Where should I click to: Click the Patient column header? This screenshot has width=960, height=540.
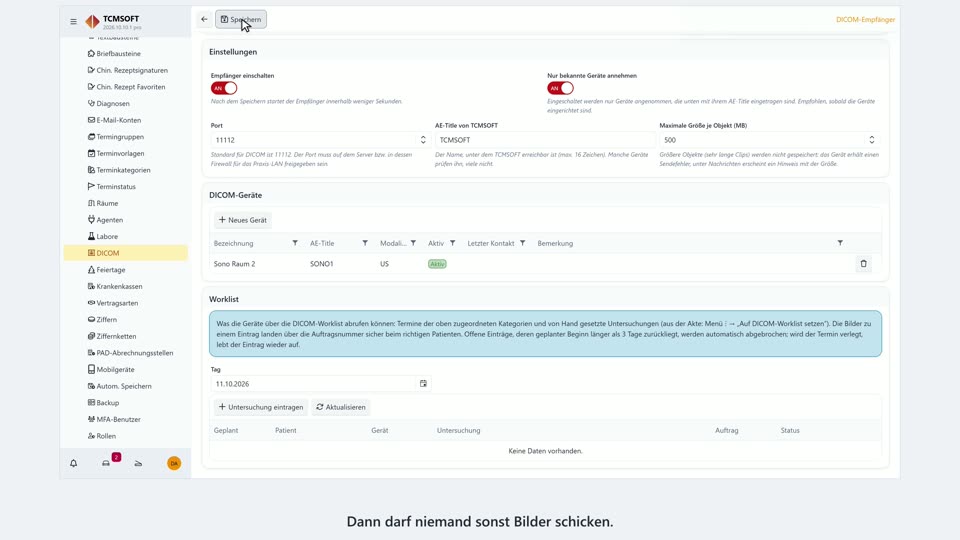point(286,430)
